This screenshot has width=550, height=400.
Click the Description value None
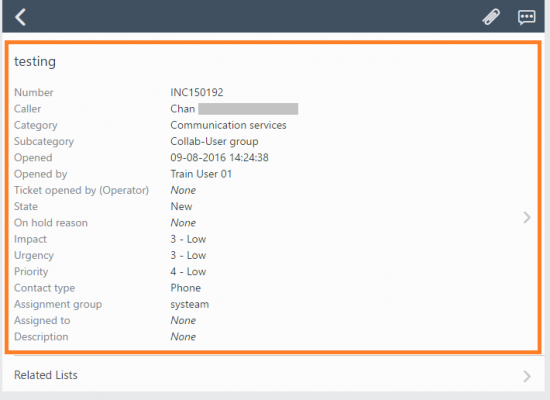pyautogui.click(x=183, y=337)
